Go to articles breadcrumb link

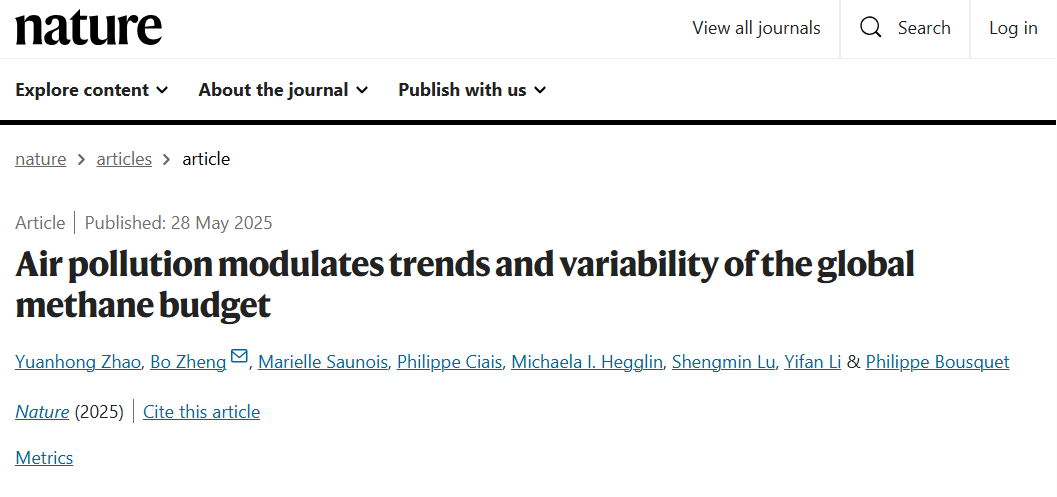click(124, 159)
